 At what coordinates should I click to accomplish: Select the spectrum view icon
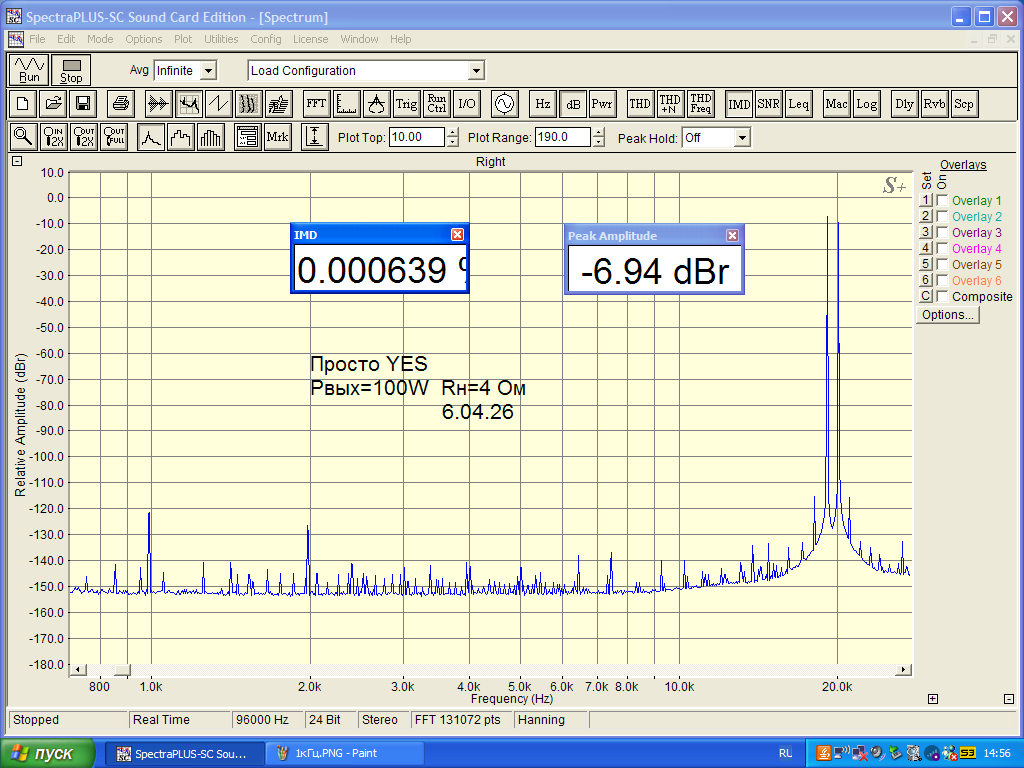(189, 104)
